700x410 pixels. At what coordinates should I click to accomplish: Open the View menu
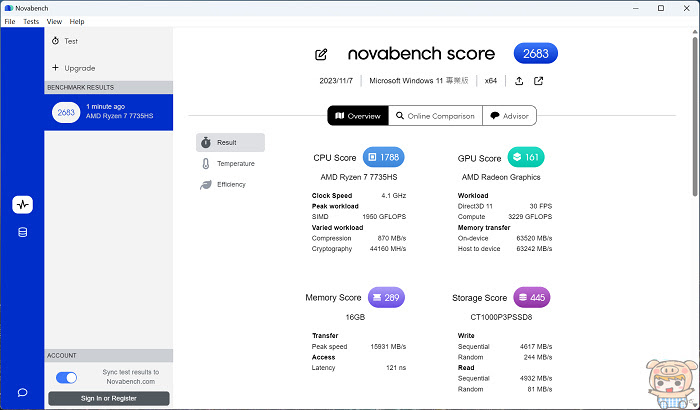(x=54, y=21)
